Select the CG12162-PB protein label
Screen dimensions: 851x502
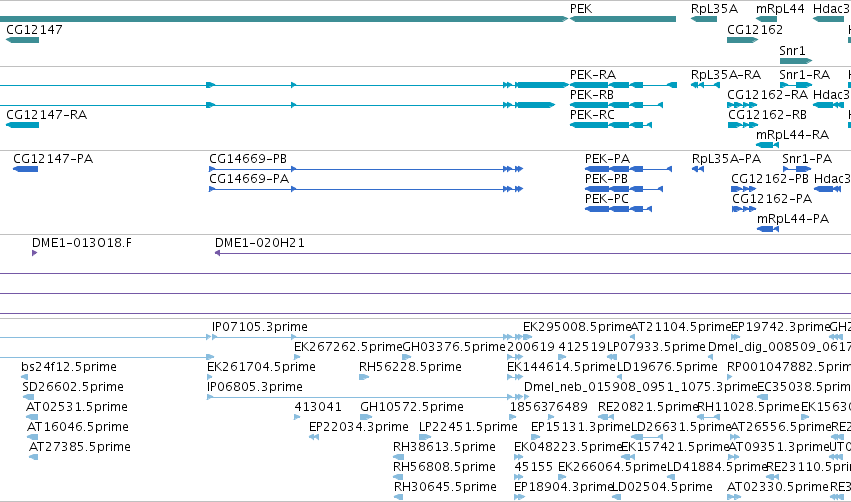click(x=770, y=179)
